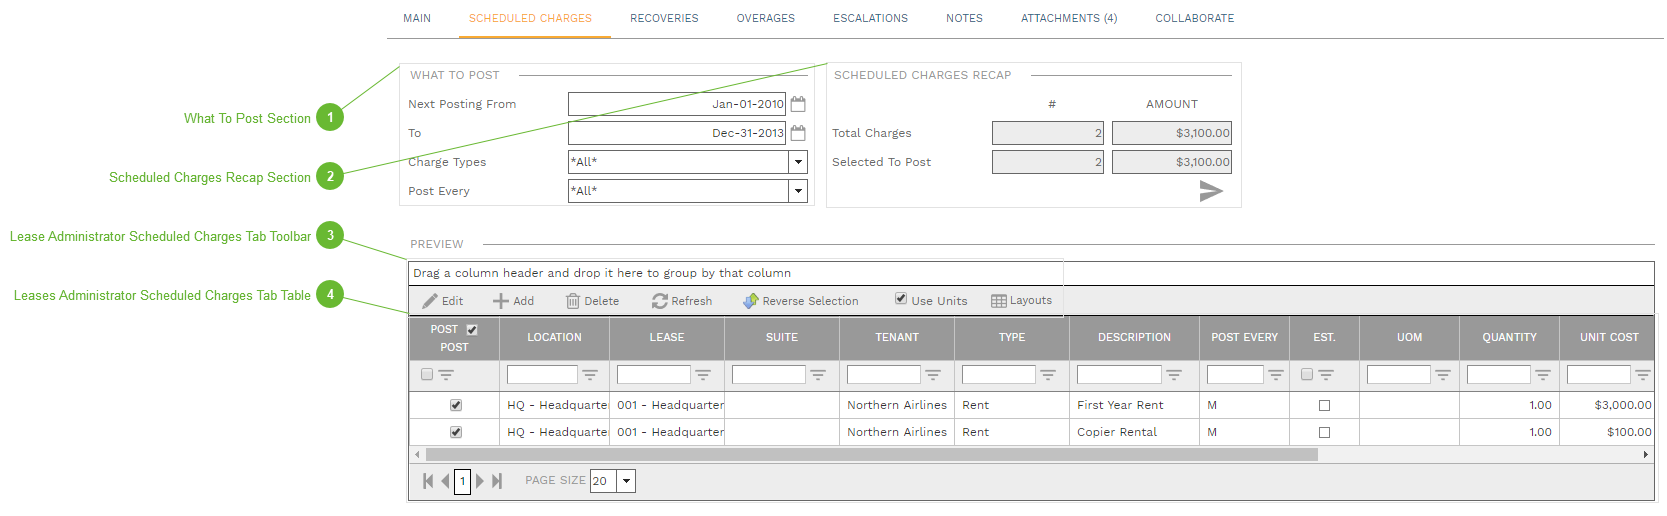
Task: Toggle the Post header select-all checkbox
Action: click(x=472, y=329)
